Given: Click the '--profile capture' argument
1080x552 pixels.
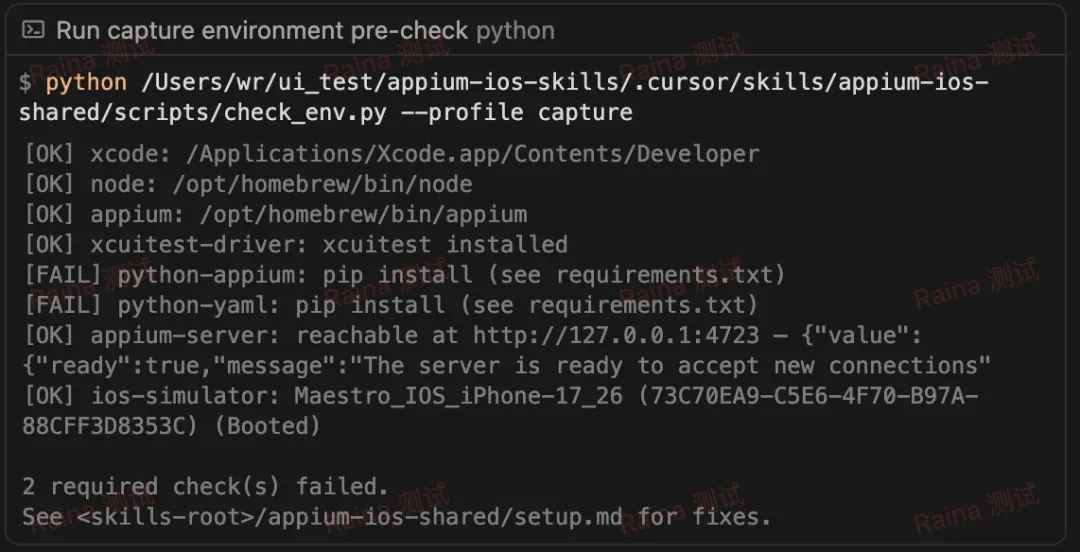Looking at the screenshot, I should tap(517, 112).
